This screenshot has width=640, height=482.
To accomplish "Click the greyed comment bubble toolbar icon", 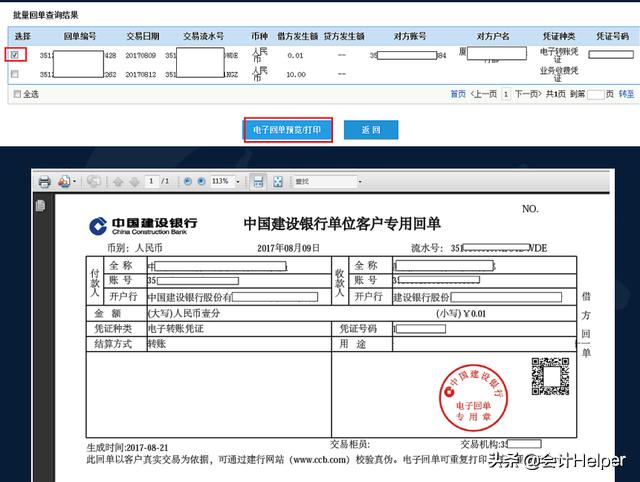I will pos(93,182).
